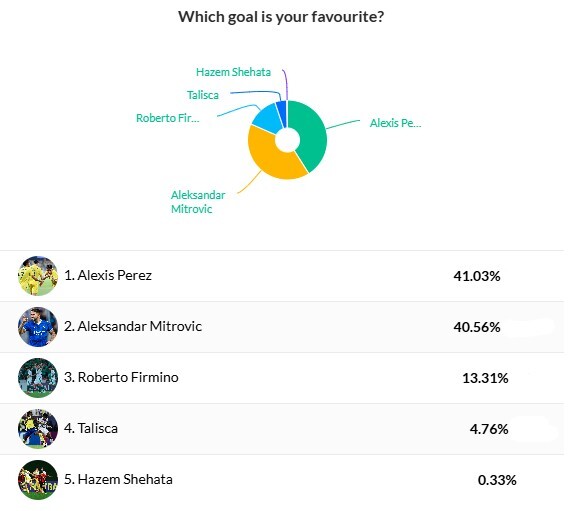Select the dark blue Talisca donut slice
Screen dimensions: 572x511
281,111
